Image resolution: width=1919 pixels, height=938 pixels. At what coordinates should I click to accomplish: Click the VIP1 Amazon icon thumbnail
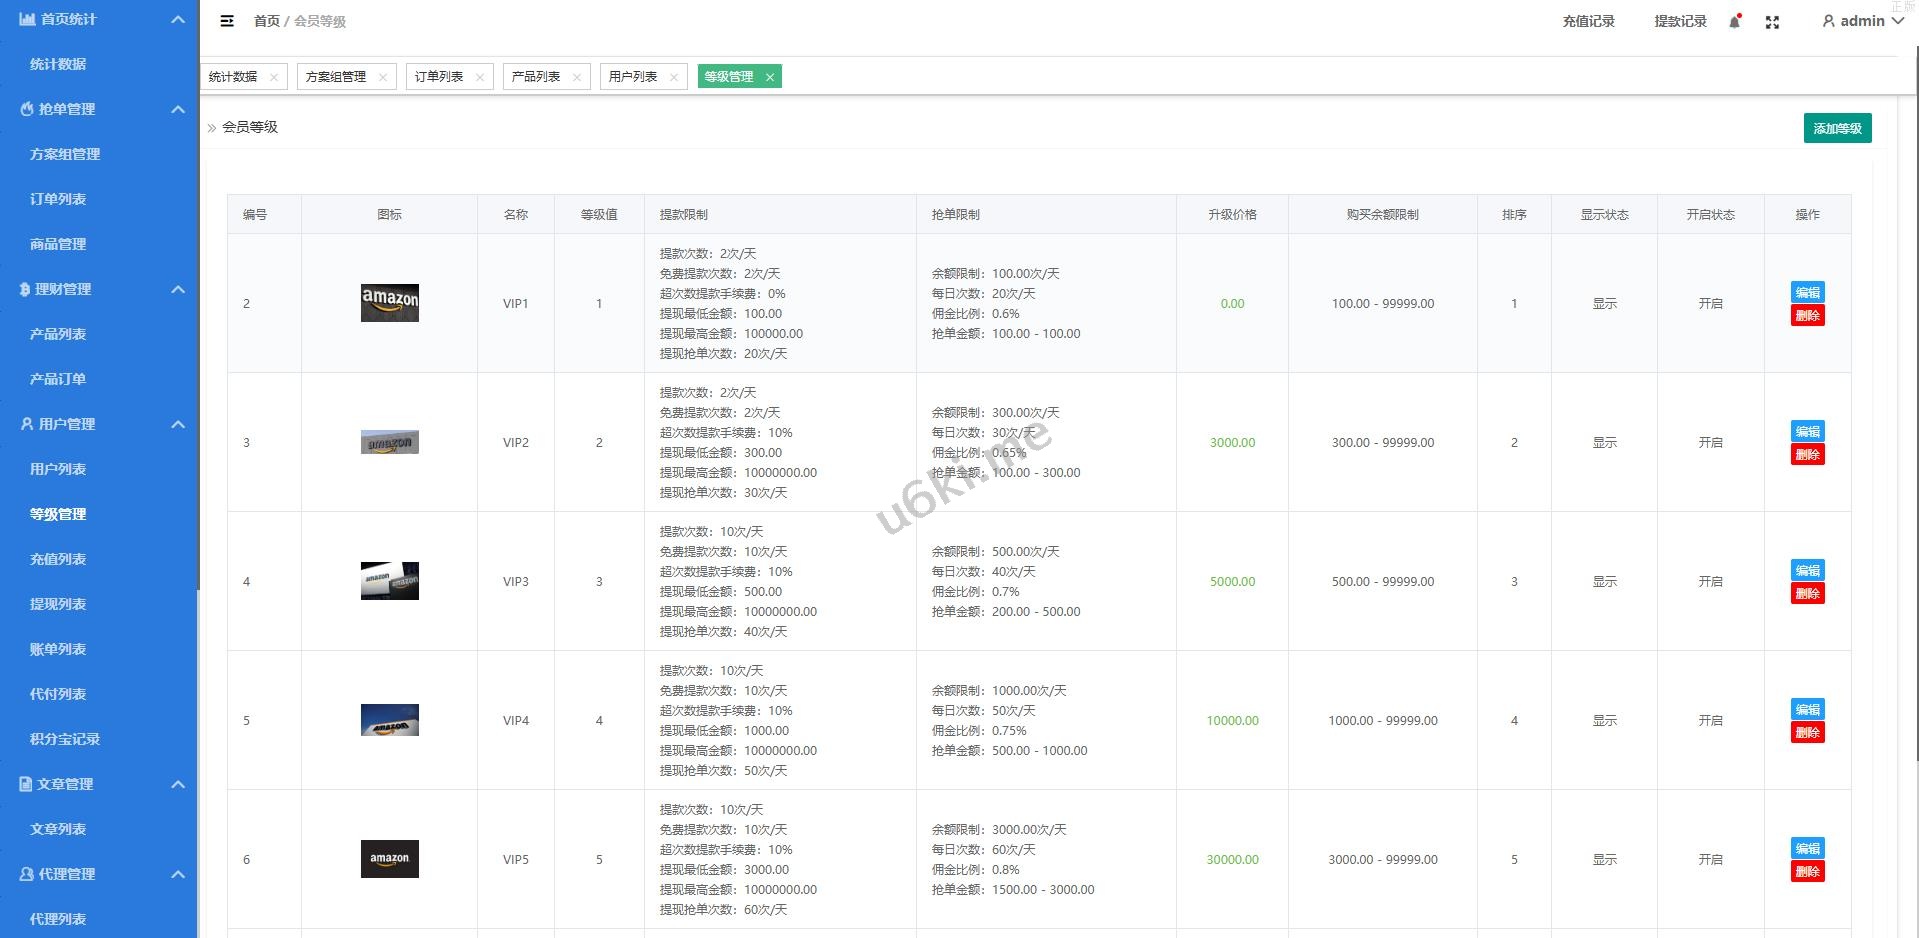pyautogui.click(x=389, y=303)
